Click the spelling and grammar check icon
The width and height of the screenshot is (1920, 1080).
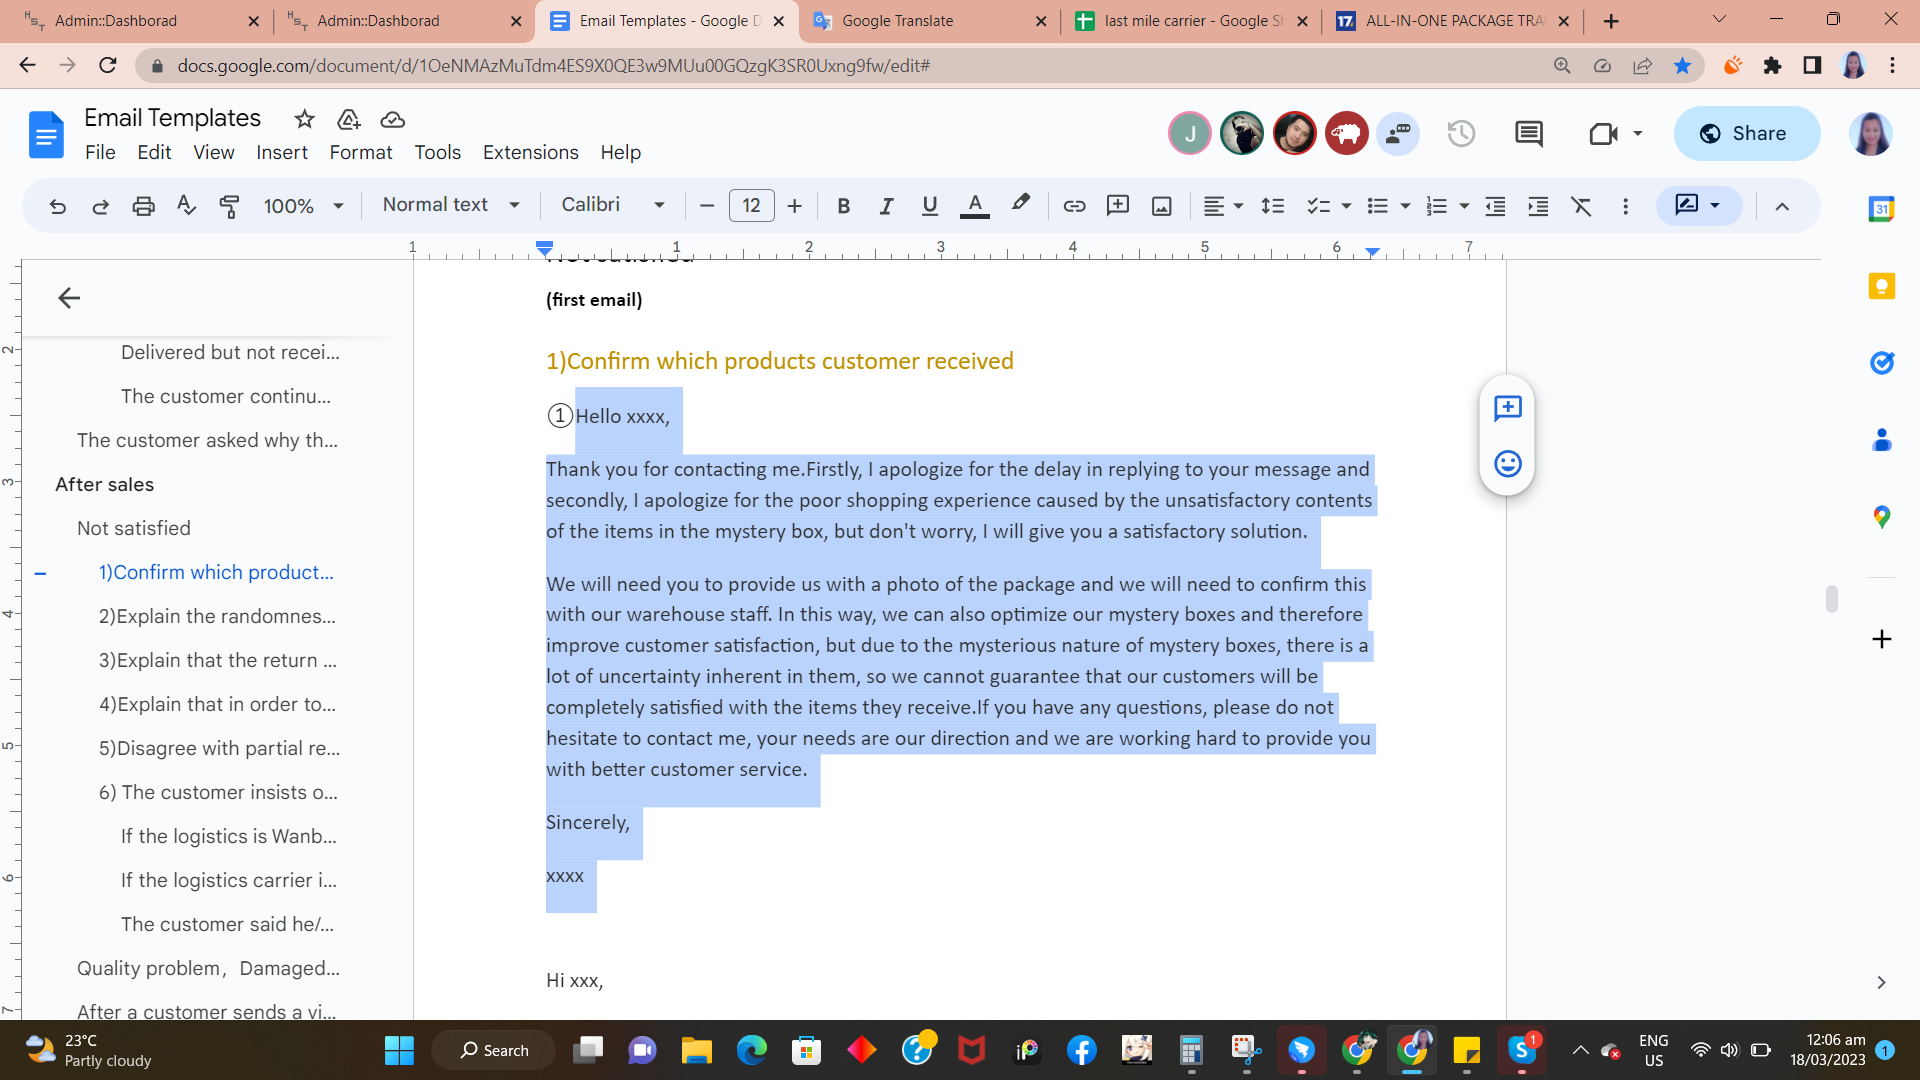186,206
